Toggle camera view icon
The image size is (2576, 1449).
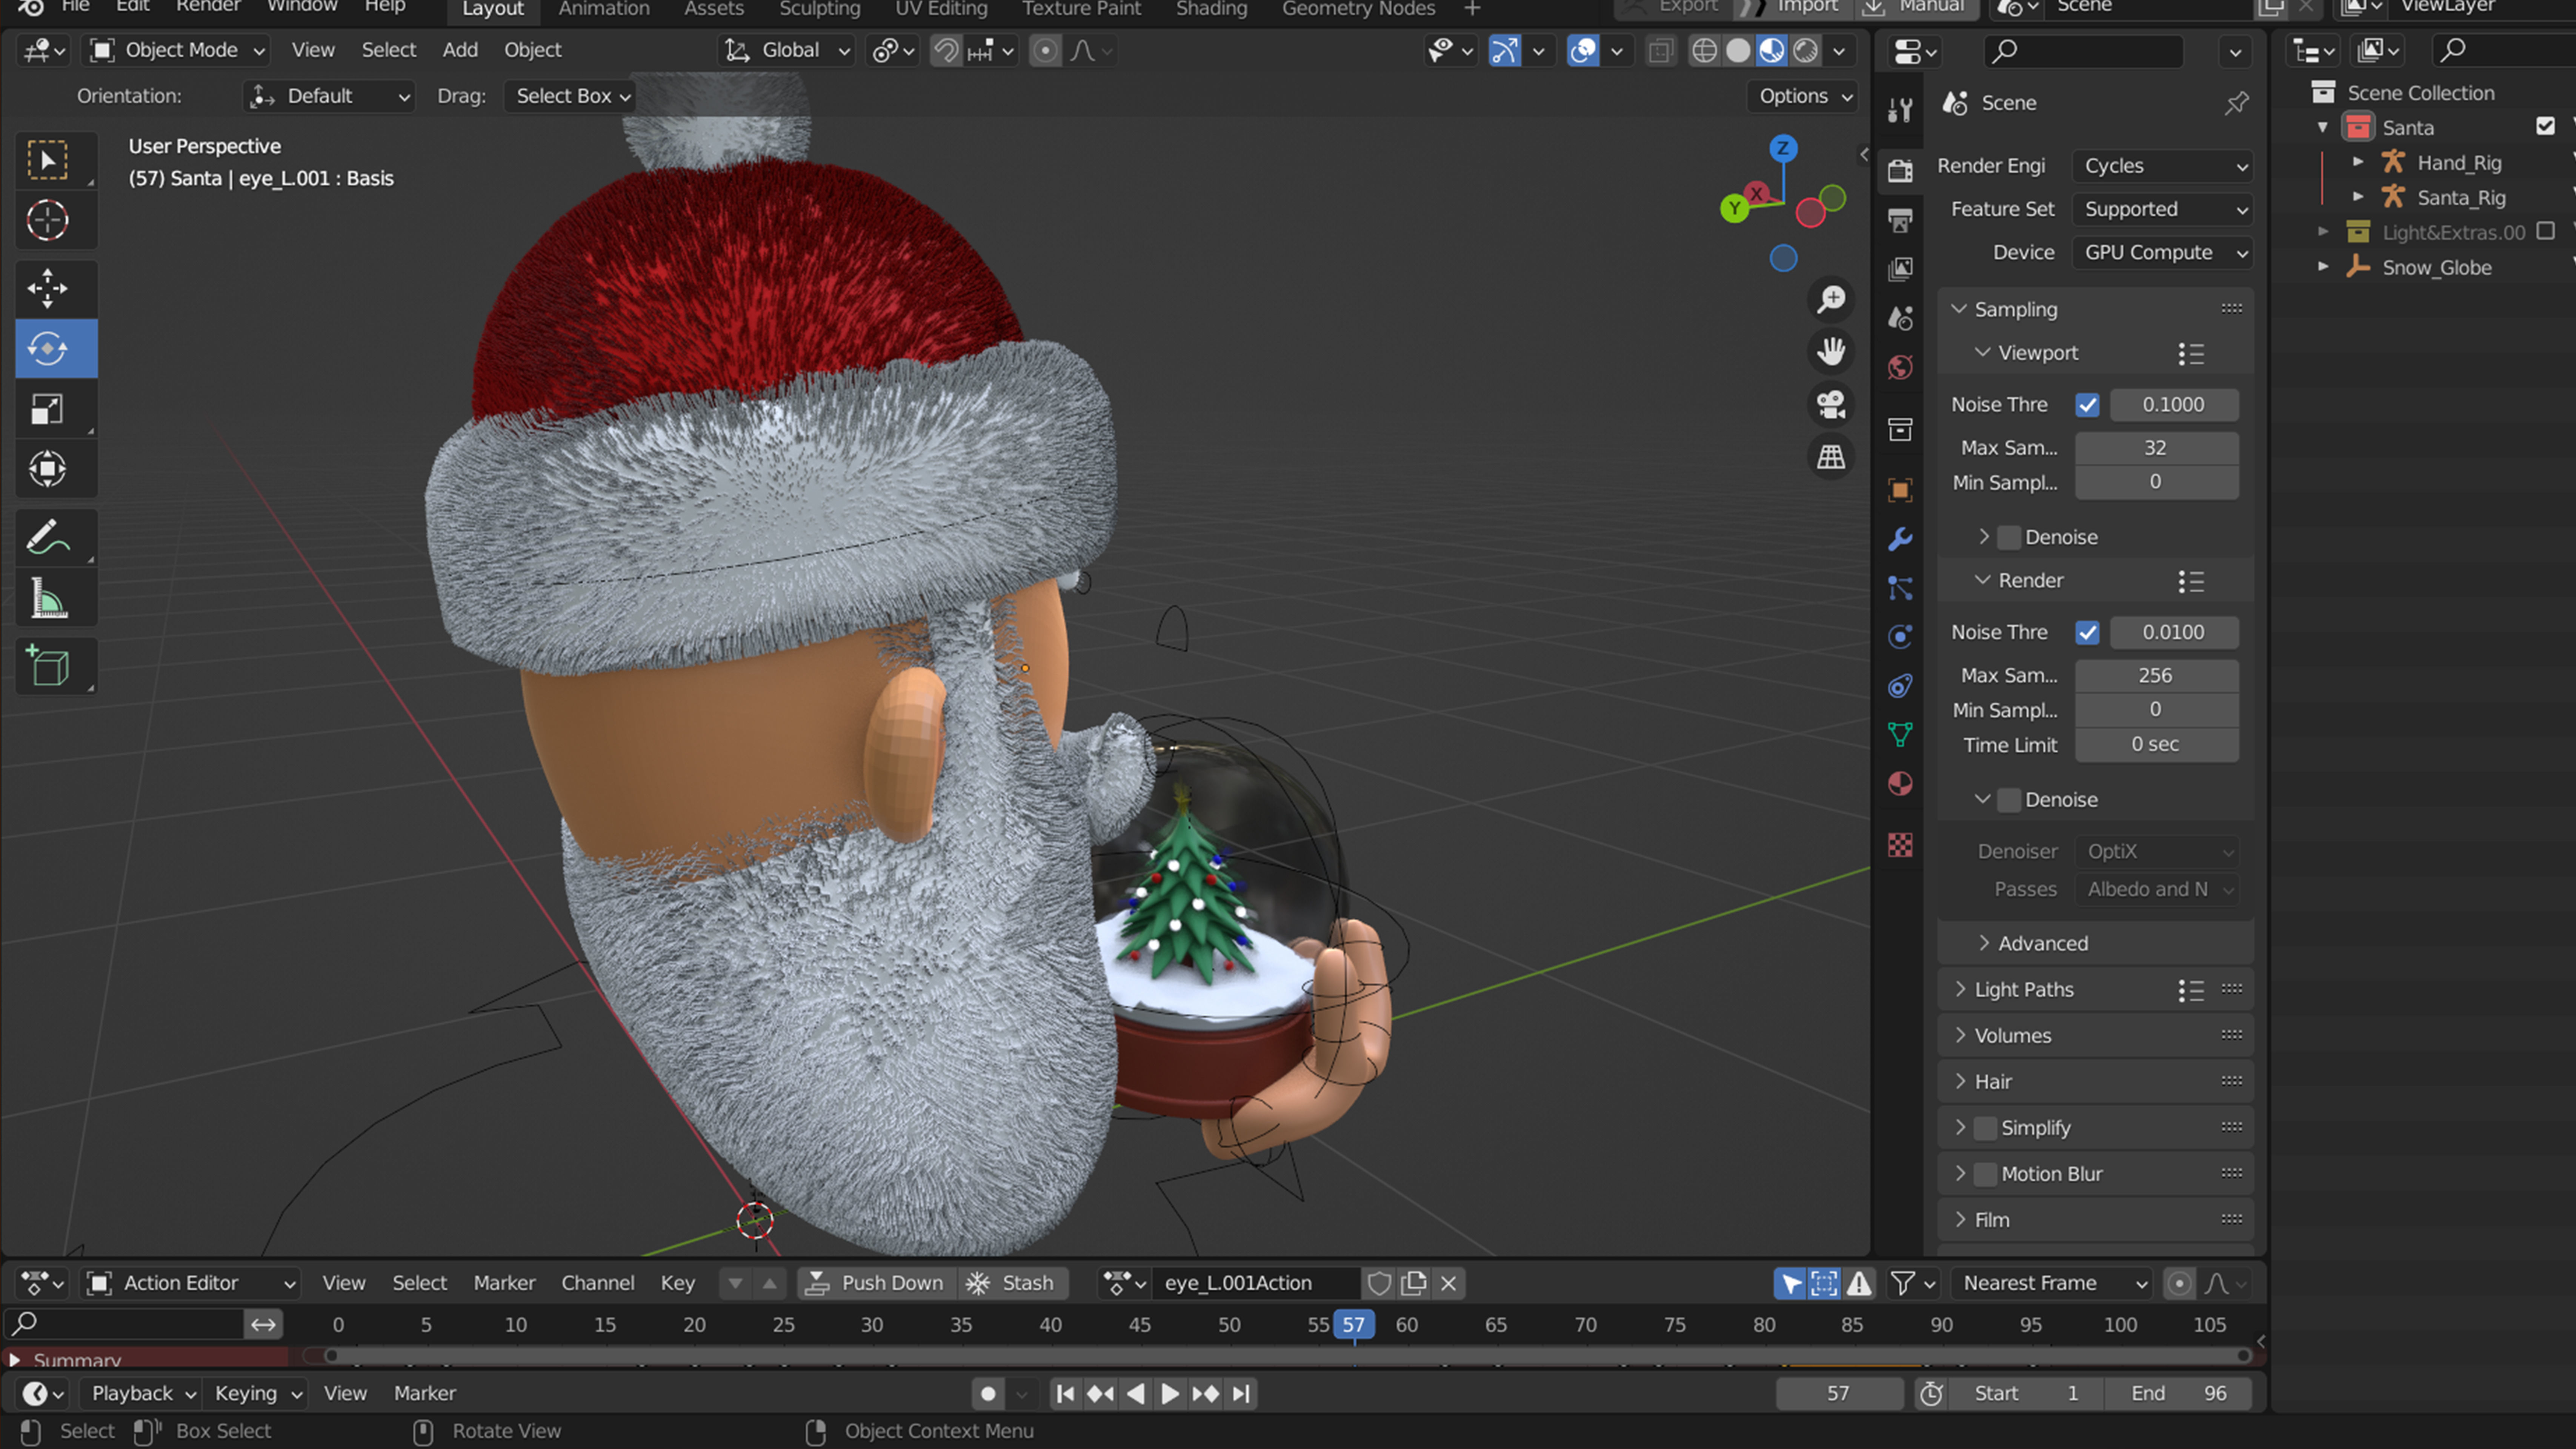click(x=1831, y=405)
